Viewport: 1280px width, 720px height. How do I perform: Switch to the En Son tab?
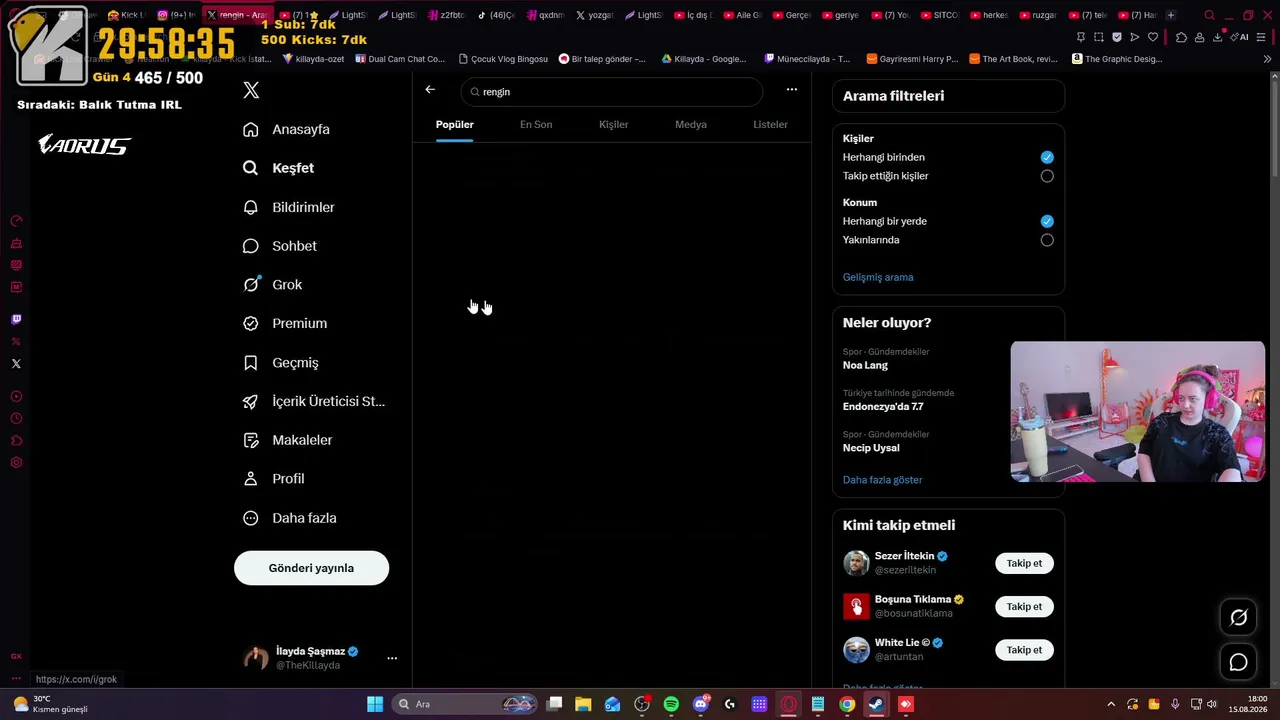[536, 124]
